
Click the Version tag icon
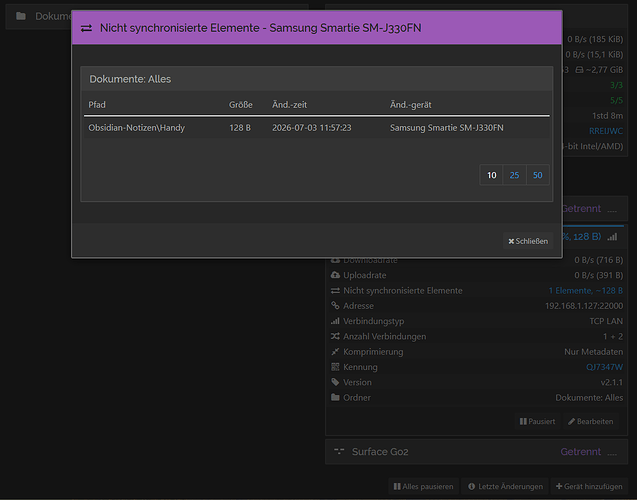click(335, 382)
